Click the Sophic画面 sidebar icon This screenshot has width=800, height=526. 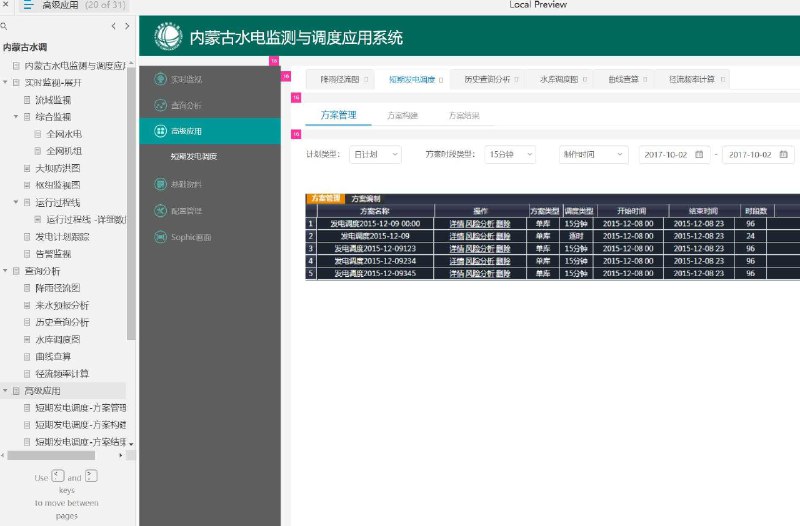click(160, 237)
